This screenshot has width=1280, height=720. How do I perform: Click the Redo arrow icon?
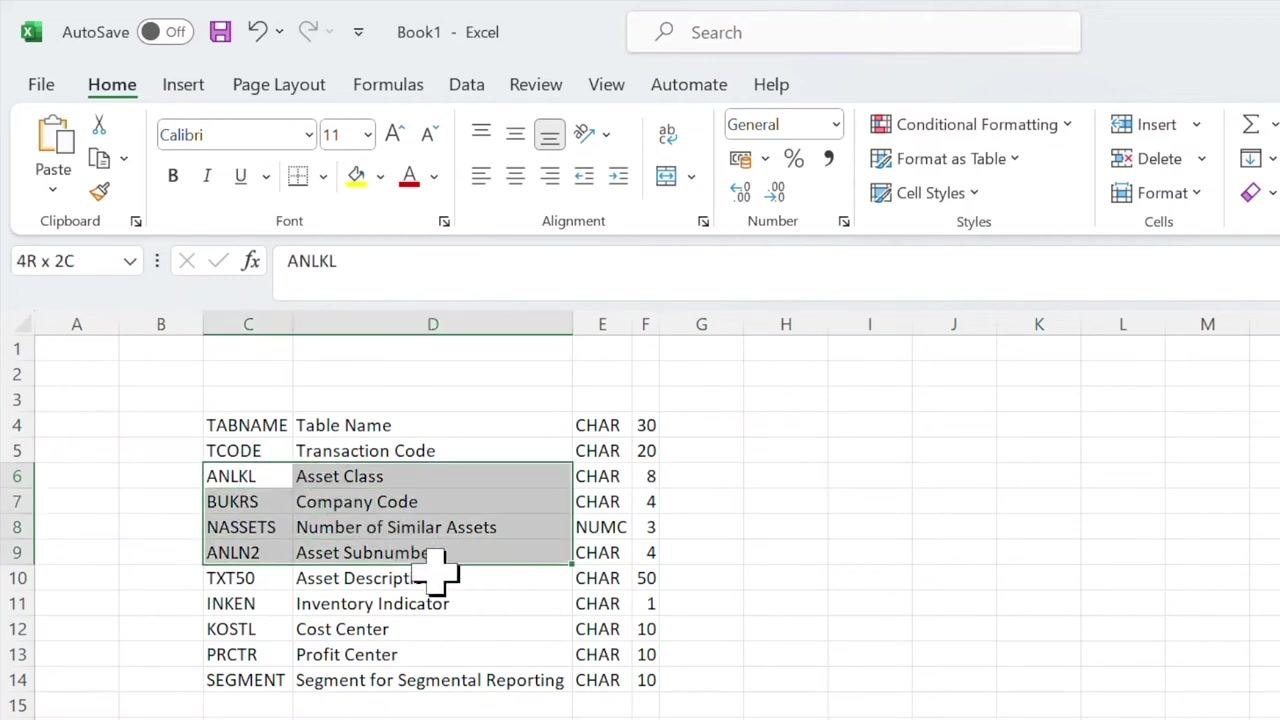tap(308, 32)
